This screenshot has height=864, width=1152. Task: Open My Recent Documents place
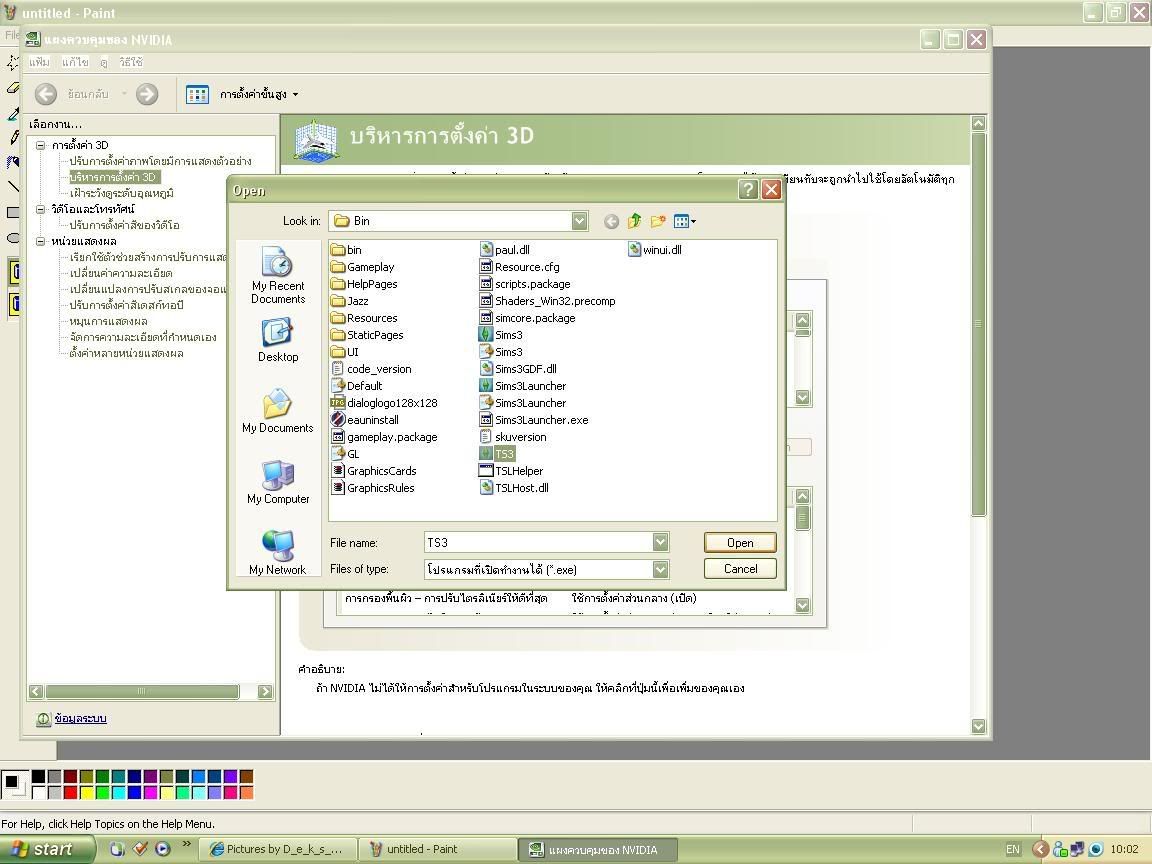point(278,276)
